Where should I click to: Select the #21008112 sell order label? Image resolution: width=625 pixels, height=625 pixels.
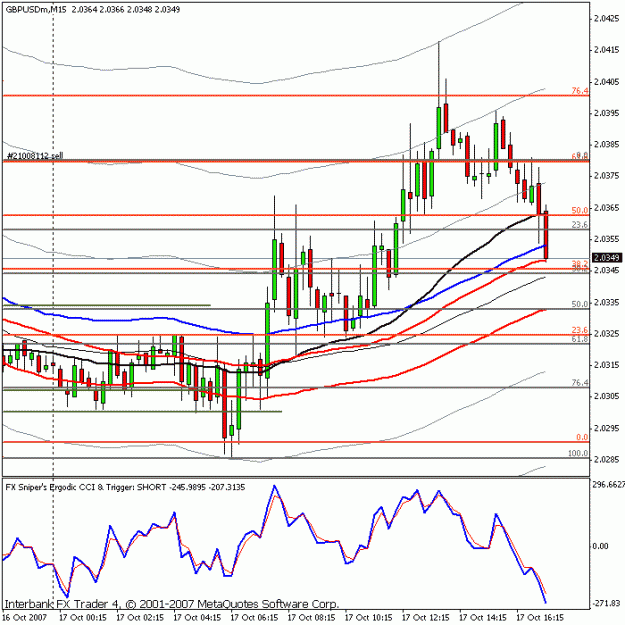35,156
